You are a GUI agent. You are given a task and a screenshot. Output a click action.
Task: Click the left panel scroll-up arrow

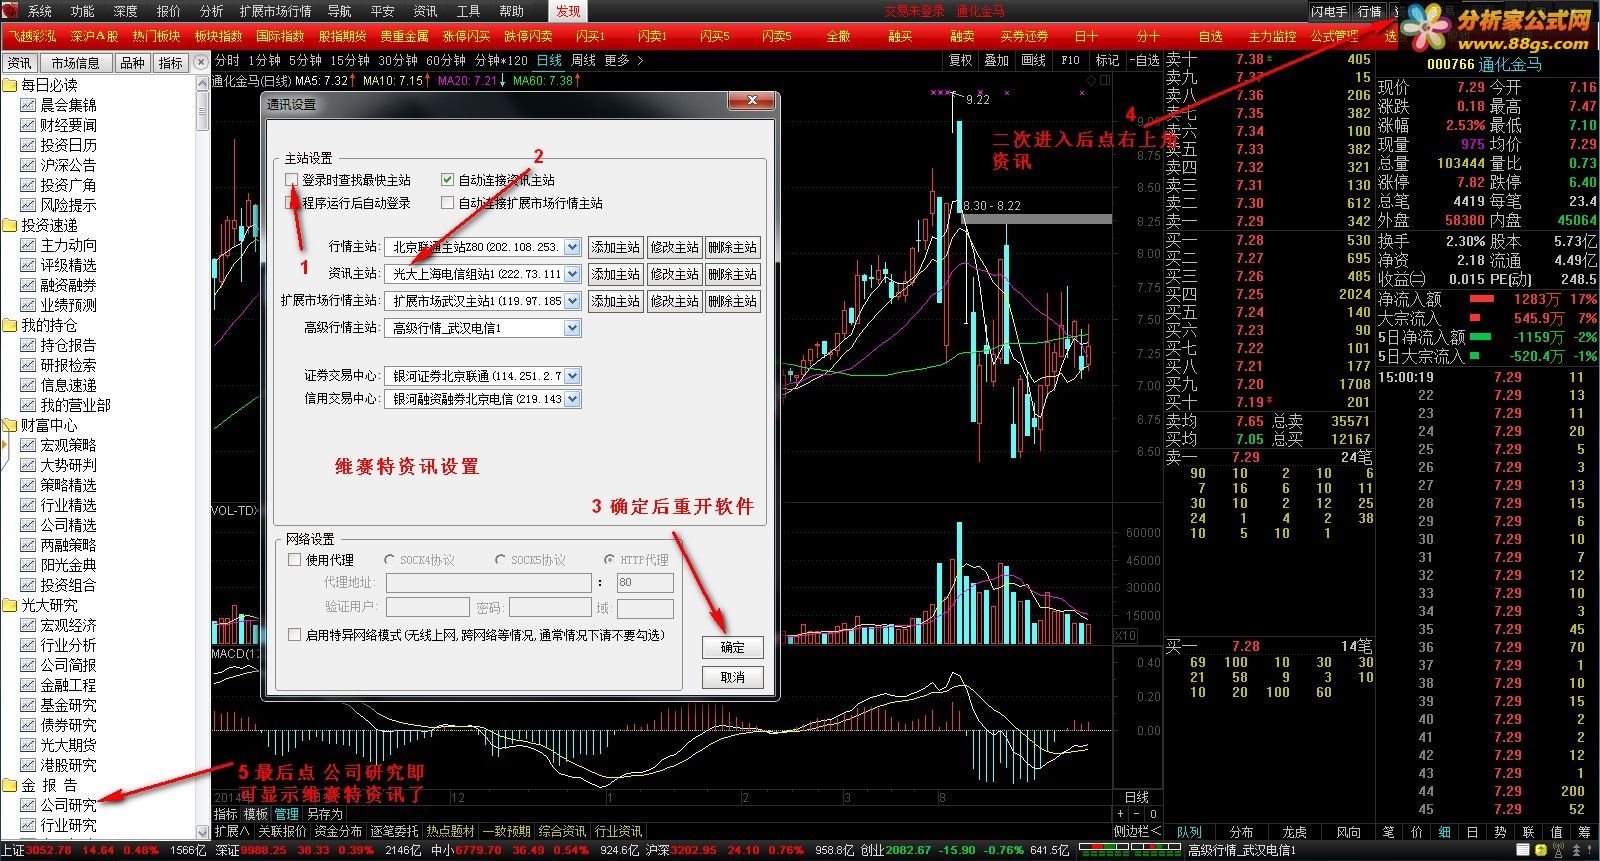click(203, 81)
